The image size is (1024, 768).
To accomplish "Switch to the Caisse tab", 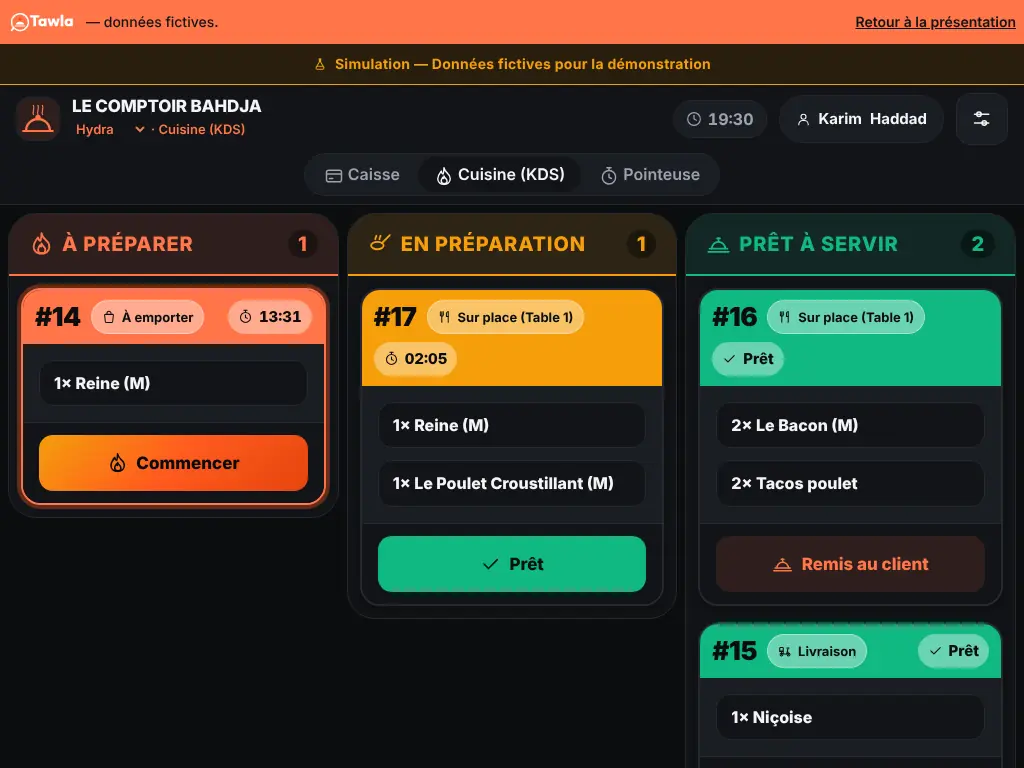I will click(362, 175).
